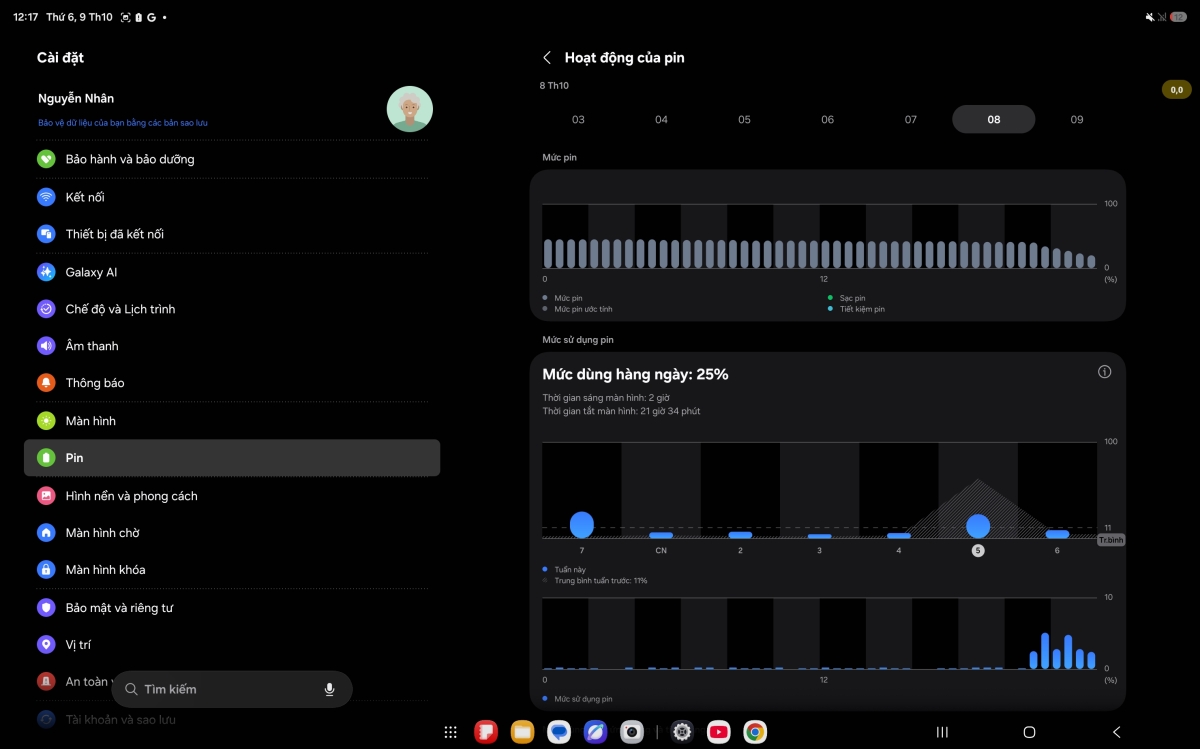1200x749 pixels.
Task: Open Messages app from the taskbar
Action: click(559, 732)
